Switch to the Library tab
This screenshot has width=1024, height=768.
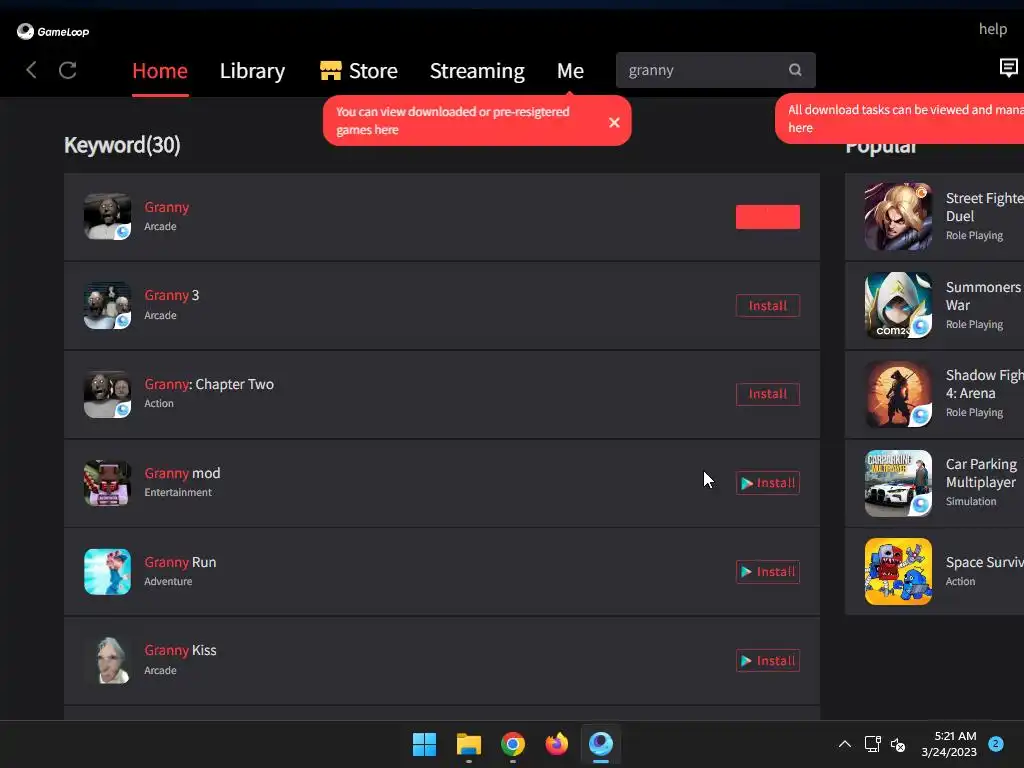pyautogui.click(x=252, y=71)
